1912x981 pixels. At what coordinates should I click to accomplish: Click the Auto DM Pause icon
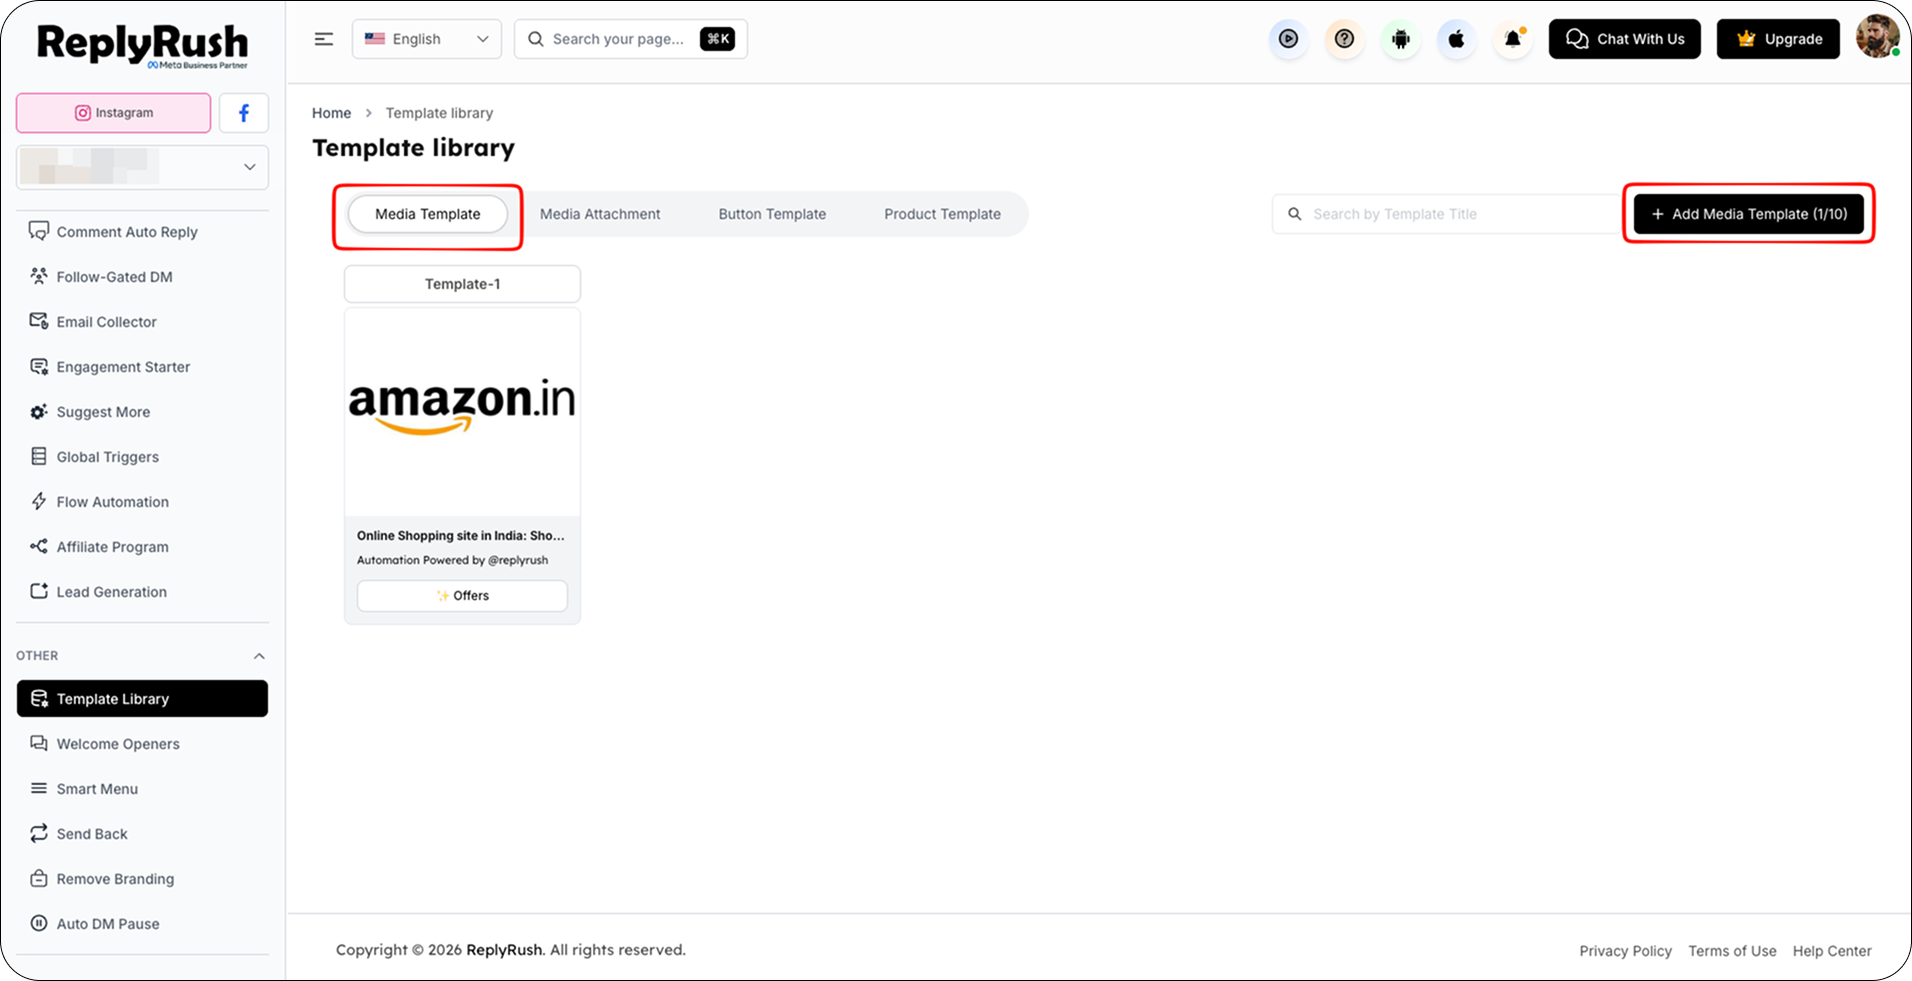point(39,923)
